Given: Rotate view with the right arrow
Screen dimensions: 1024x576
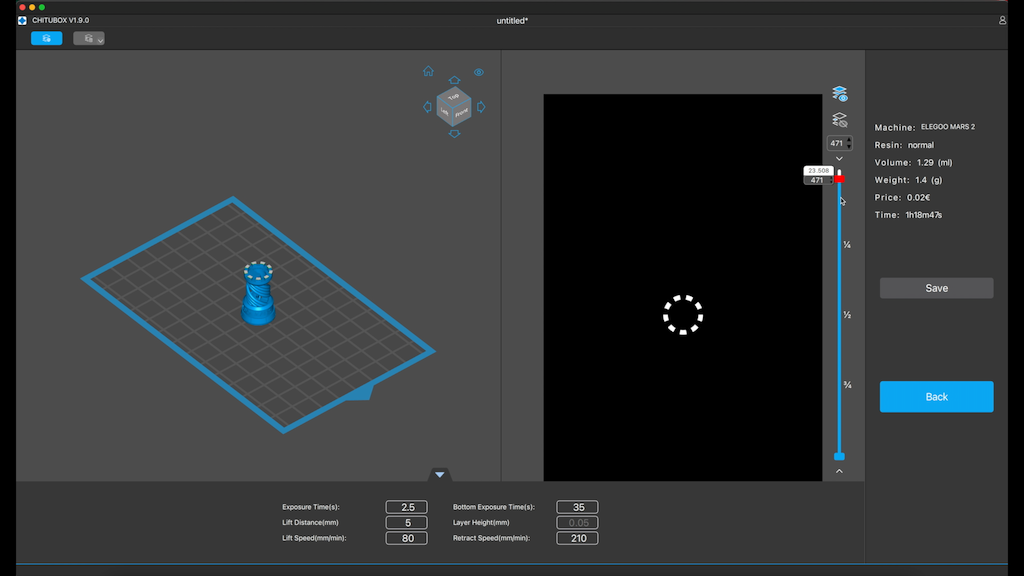Looking at the screenshot, I should 481,107.
